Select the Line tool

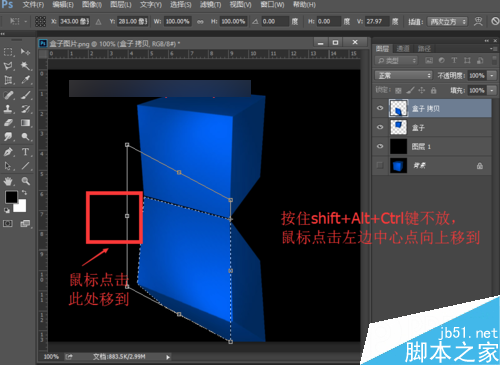click(x=25, y=166)
